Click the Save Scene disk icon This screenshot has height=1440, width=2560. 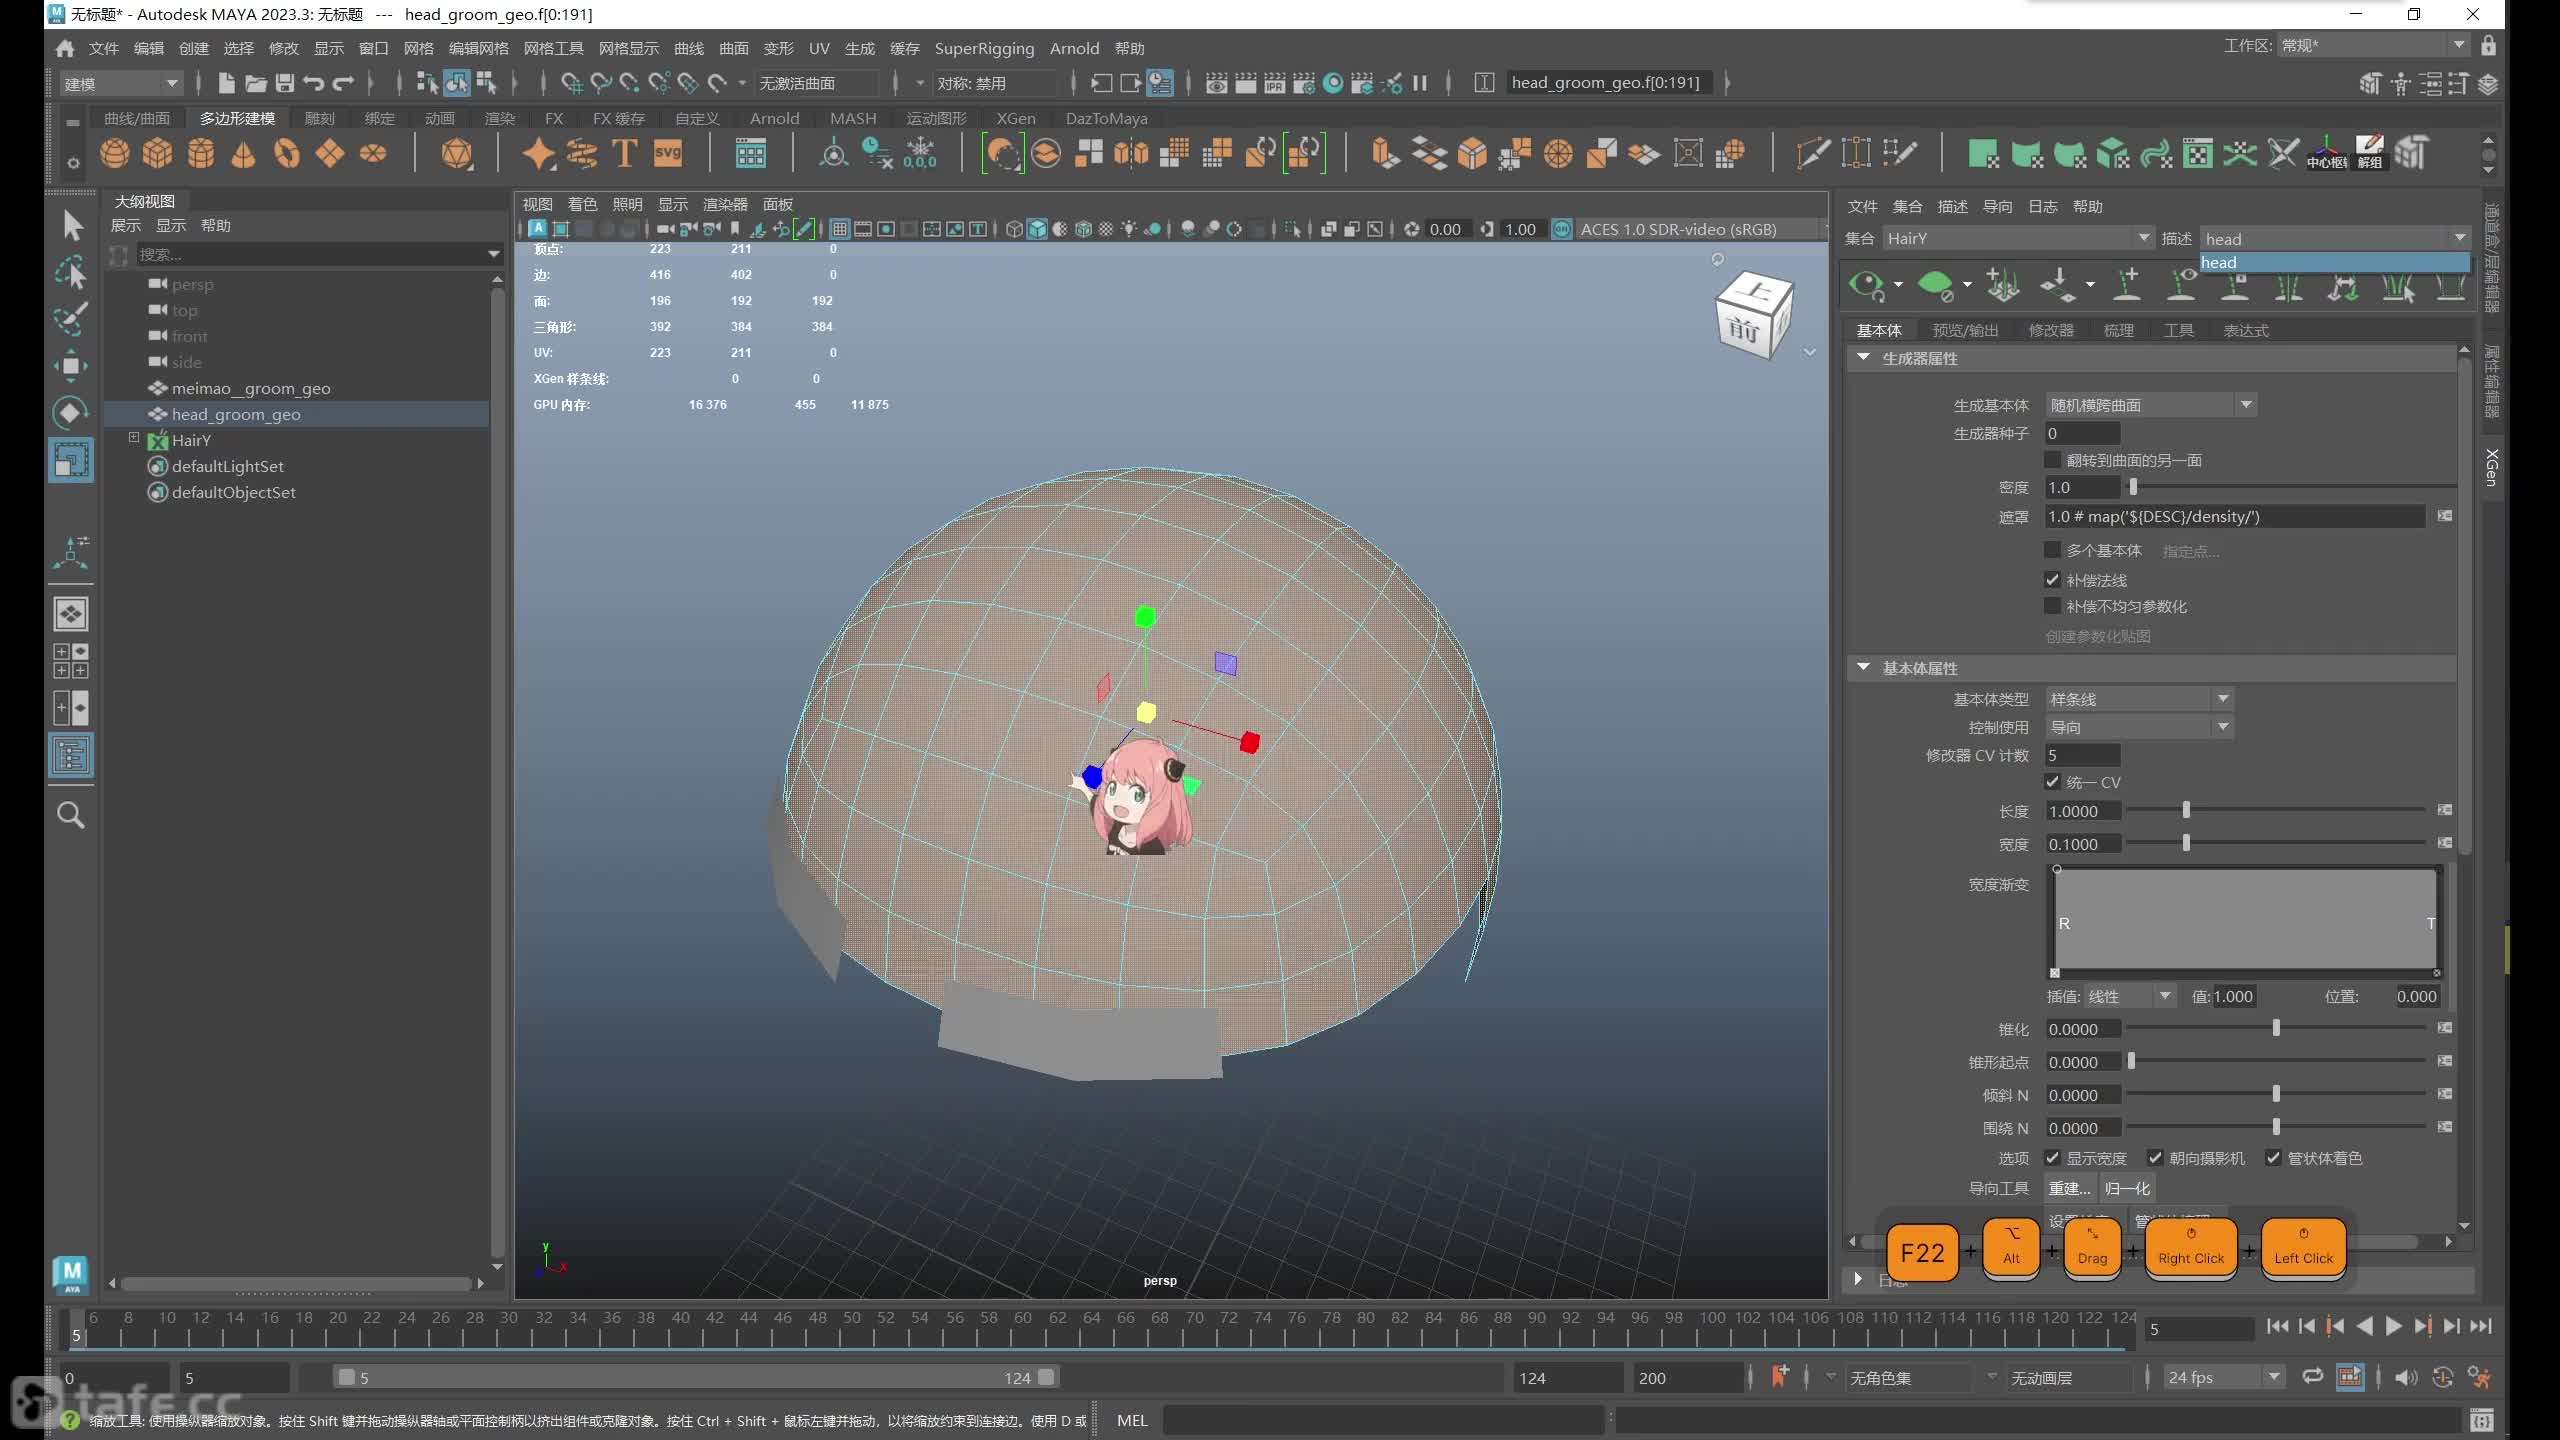(x=285, y=83)
